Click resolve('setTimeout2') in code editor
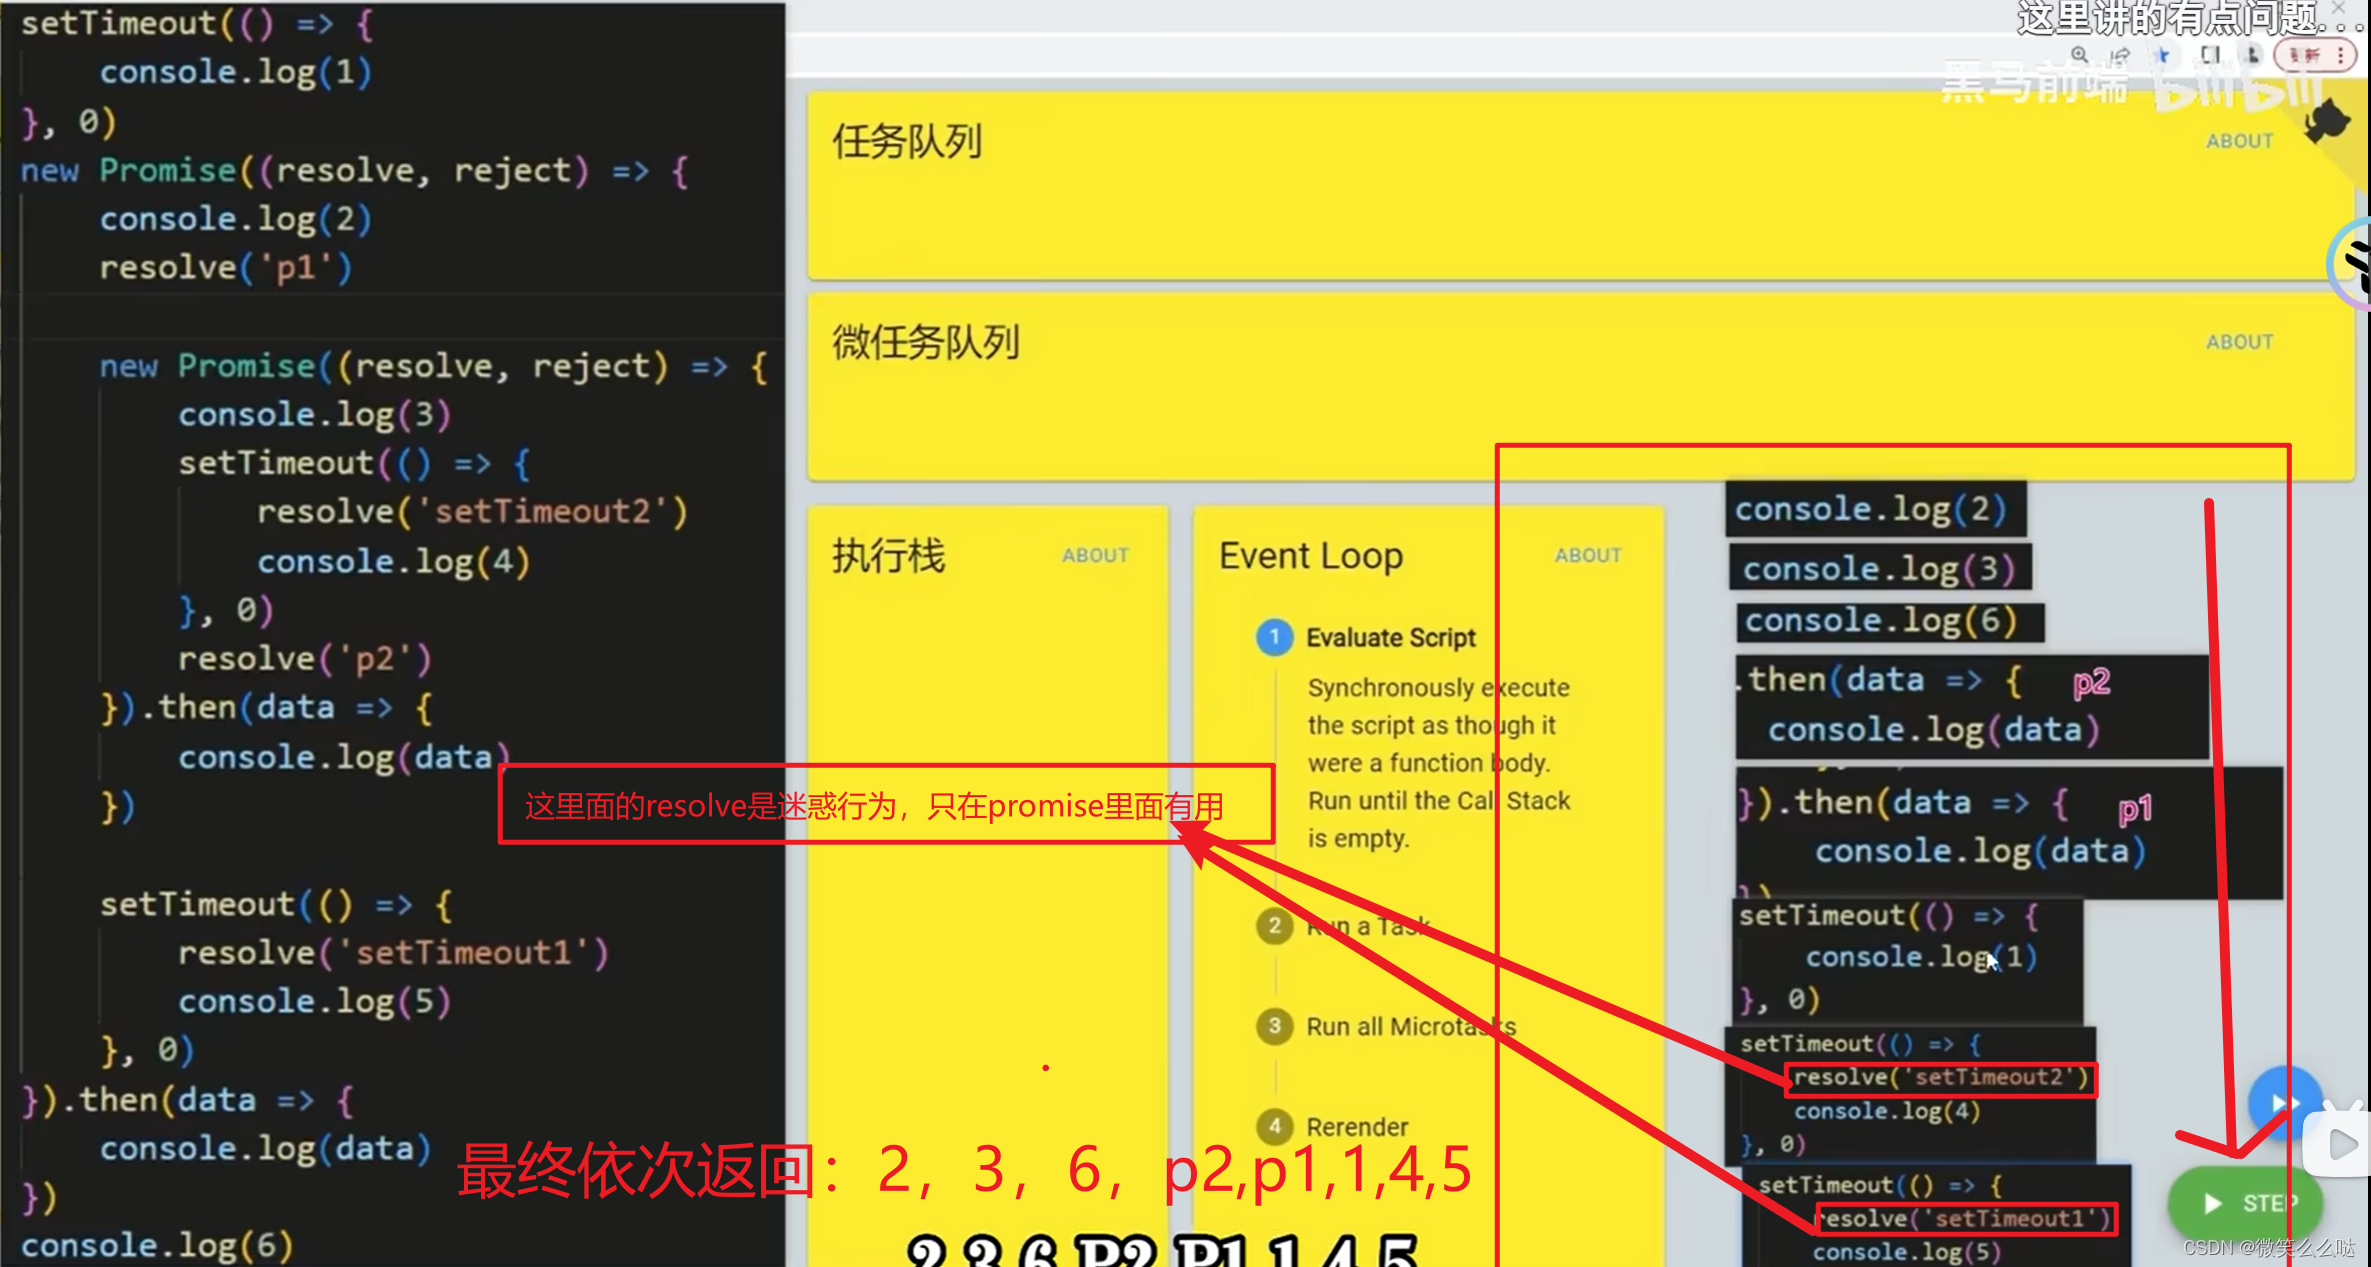This screenshot has height=1267, width=2371. 472,511
